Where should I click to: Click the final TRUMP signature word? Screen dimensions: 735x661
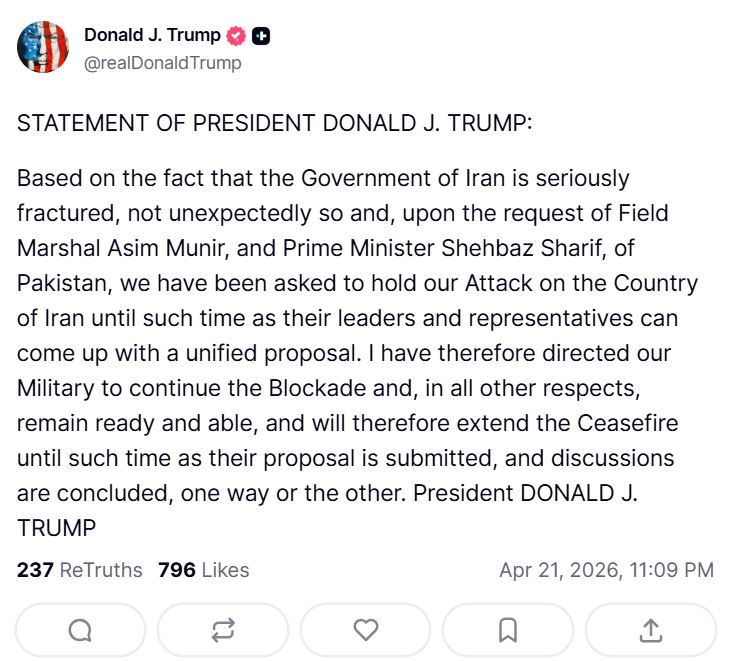coord(56,528)
